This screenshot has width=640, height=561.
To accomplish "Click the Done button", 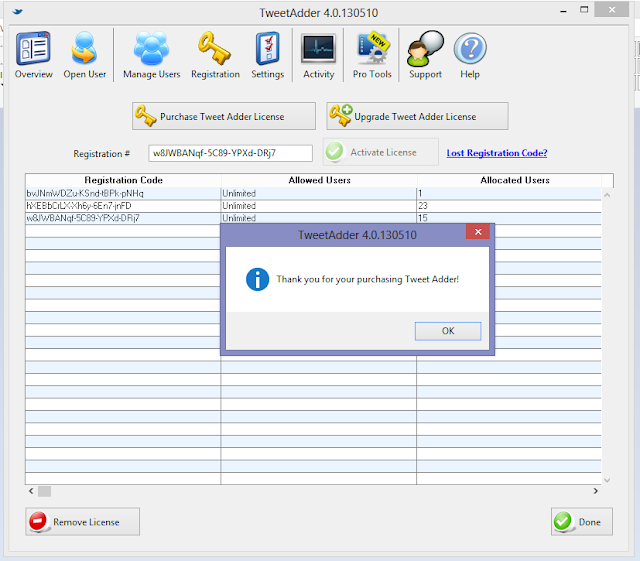I will [x=582, y=521].
